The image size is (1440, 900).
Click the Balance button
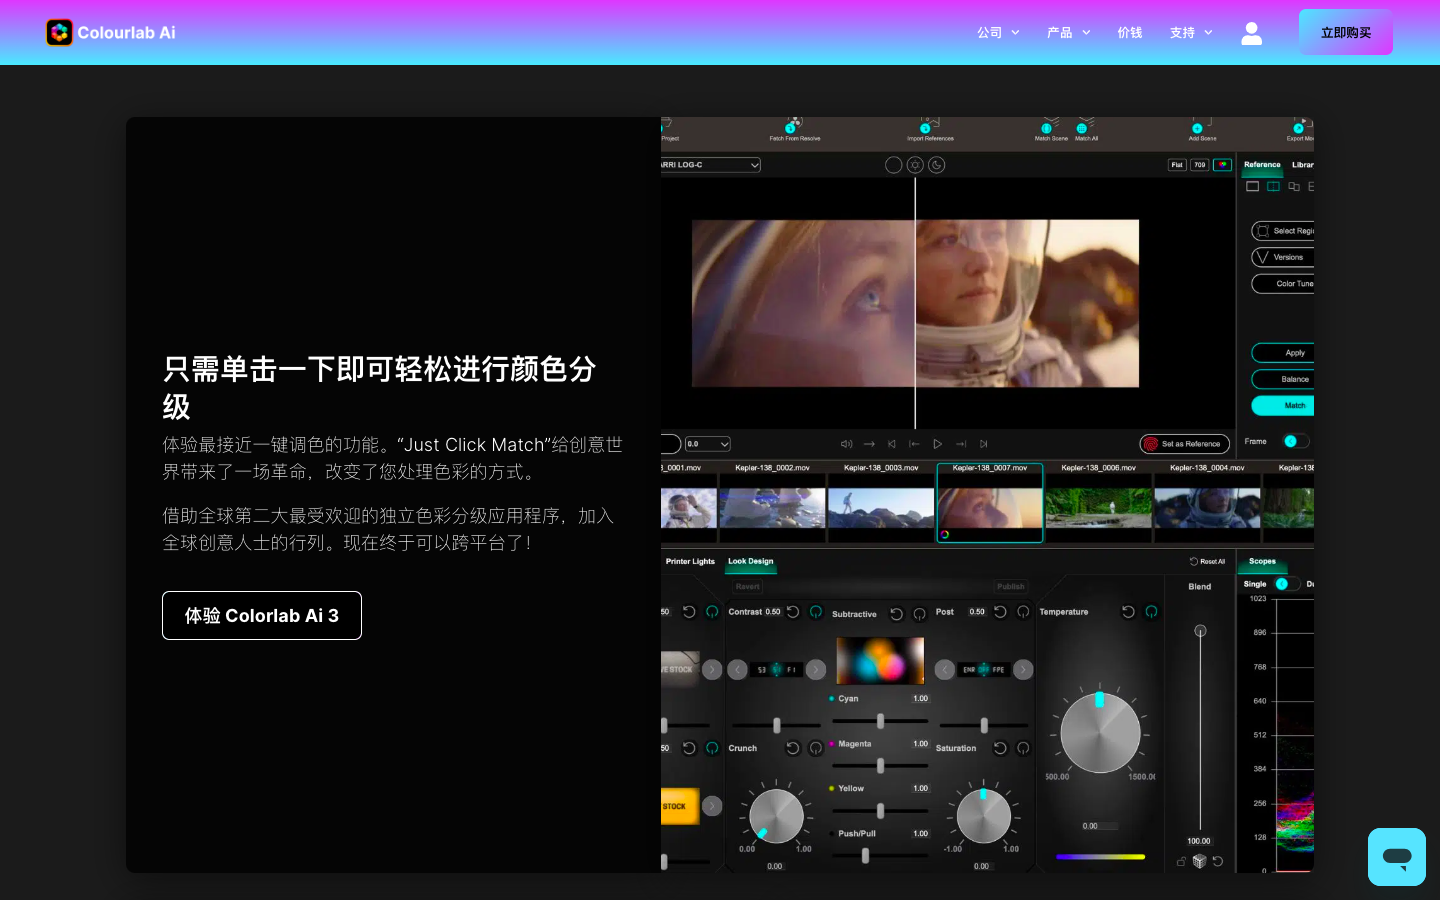pyautogui.click(x=1283, y=379)
